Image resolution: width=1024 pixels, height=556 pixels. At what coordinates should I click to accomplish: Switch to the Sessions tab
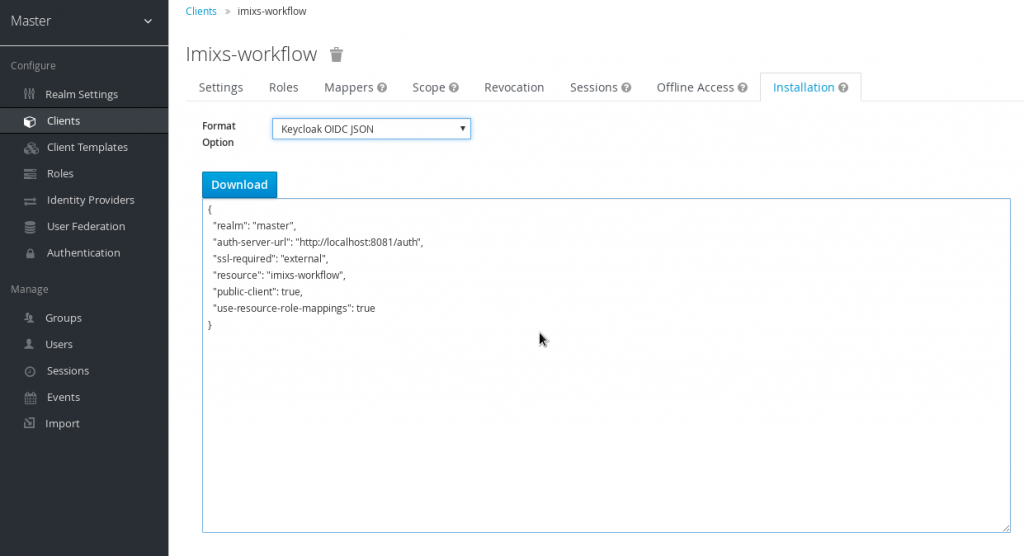point(593,88)
